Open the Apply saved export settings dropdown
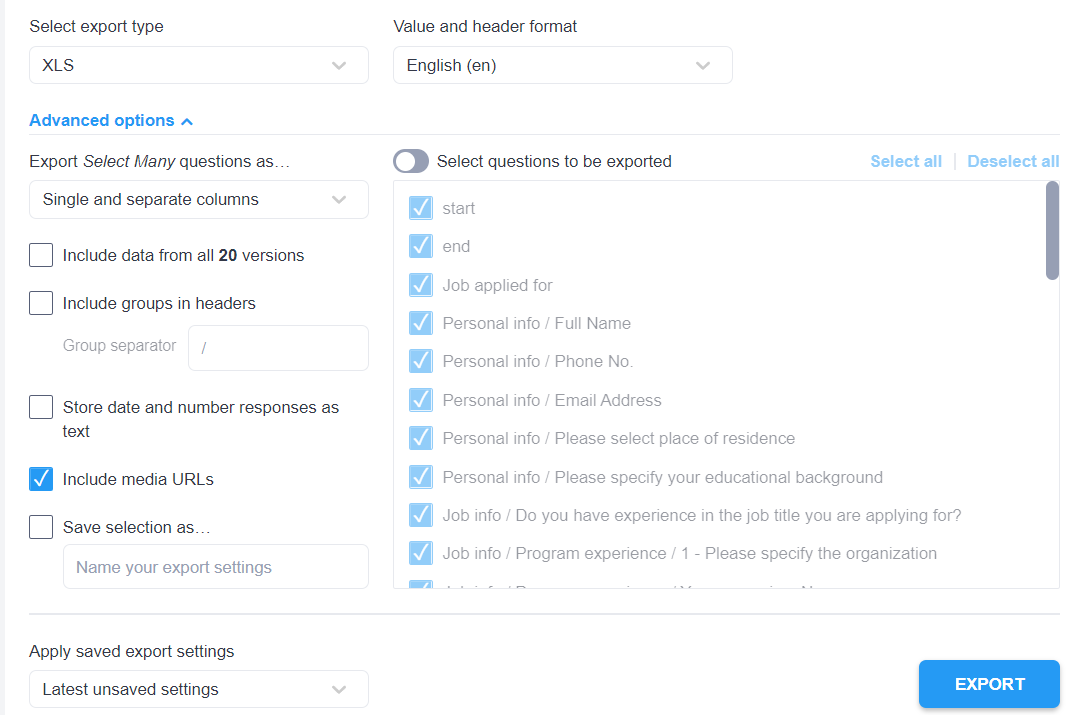This screenshot has height=715, width=1083. (x=198, y=689)
